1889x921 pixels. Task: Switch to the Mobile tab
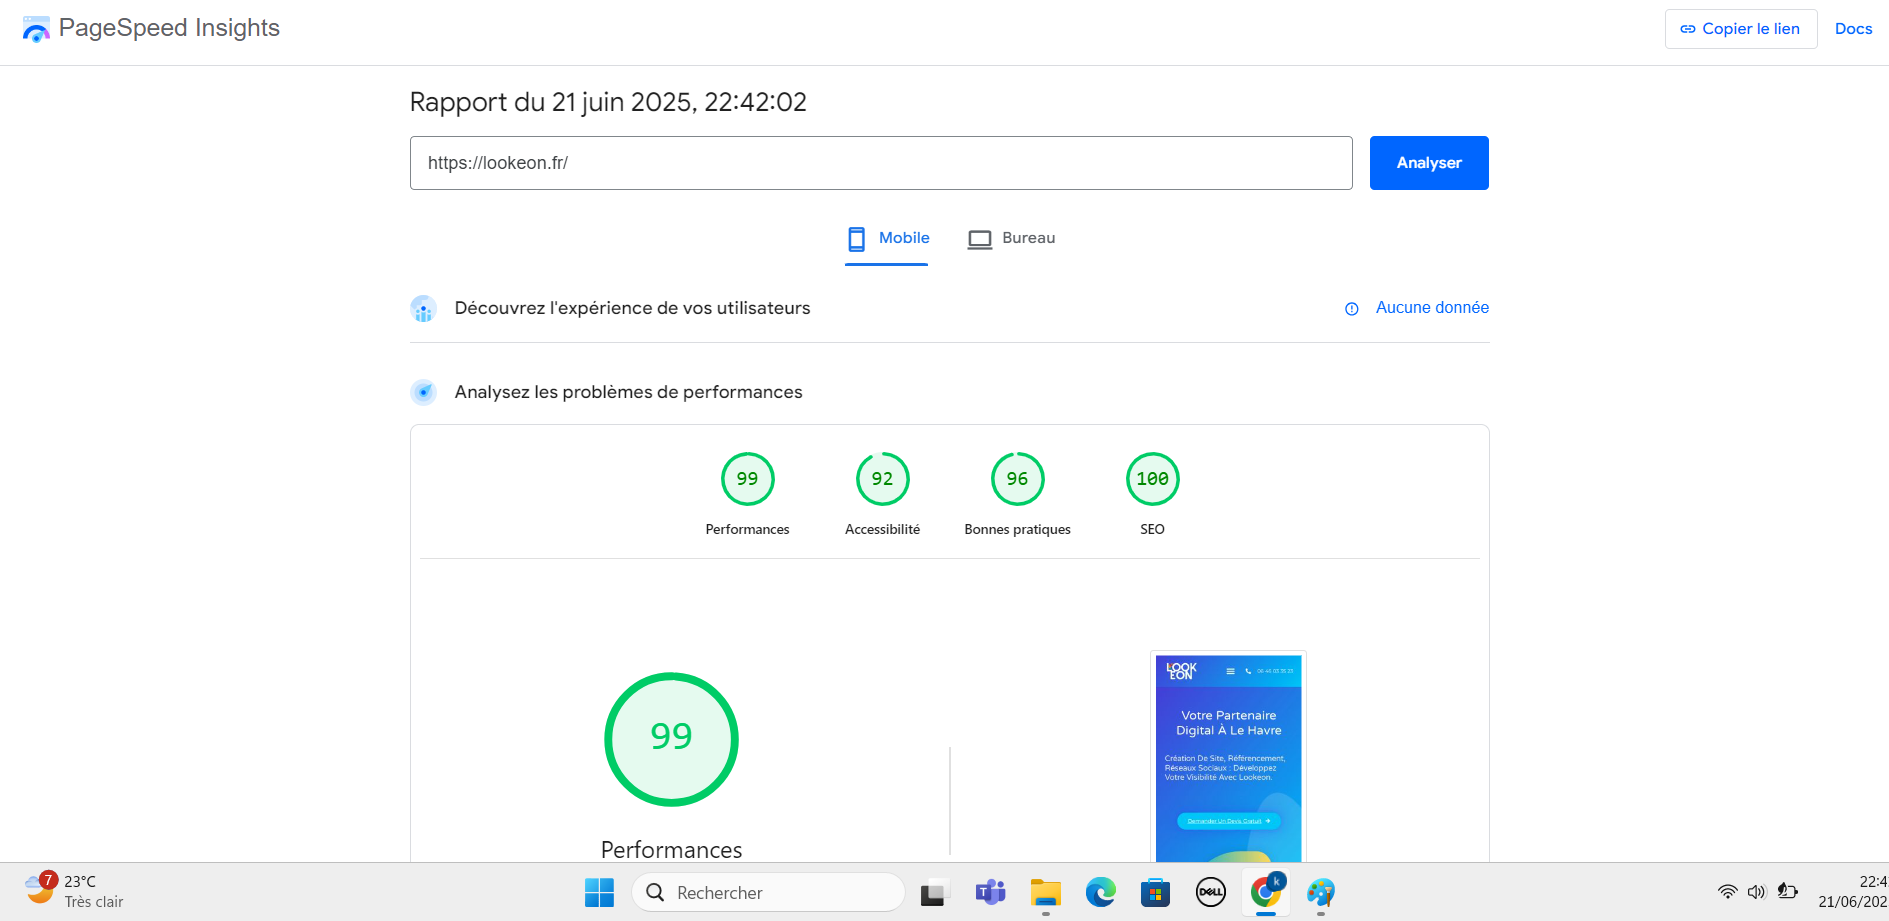tap(887, 238)
